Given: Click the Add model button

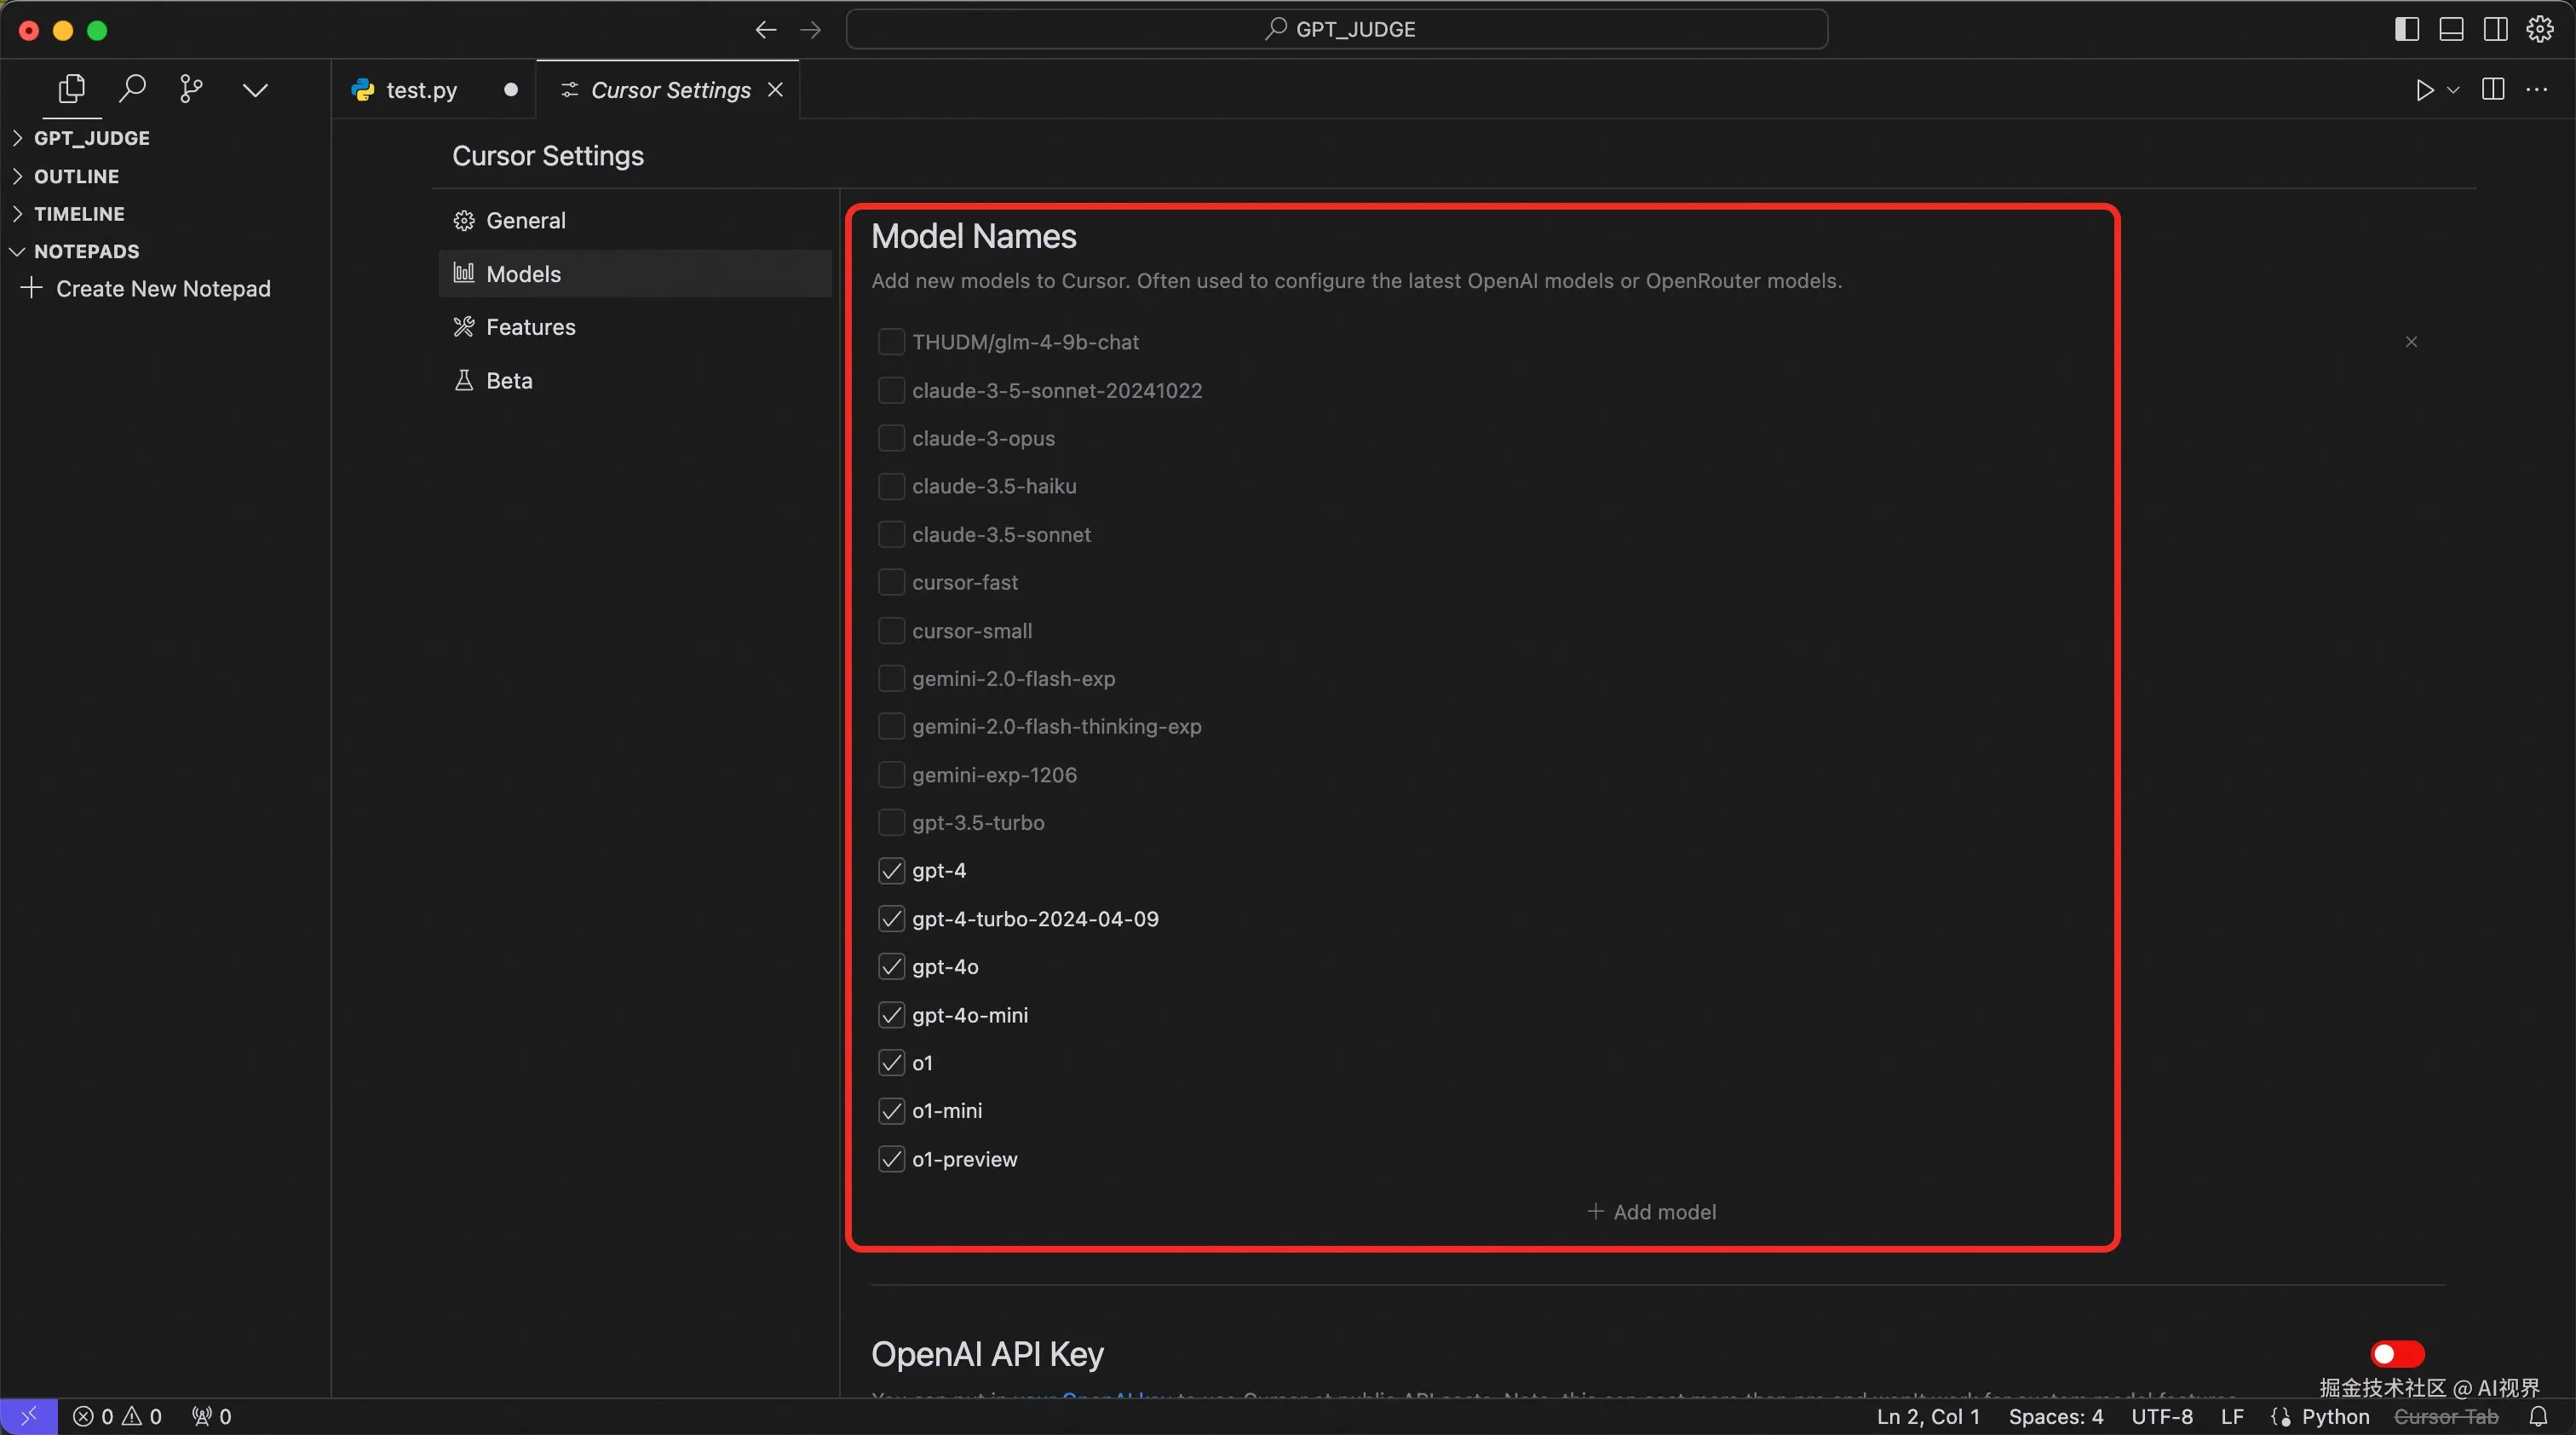Looking at the screenshot, I should coord(1651,1211).
